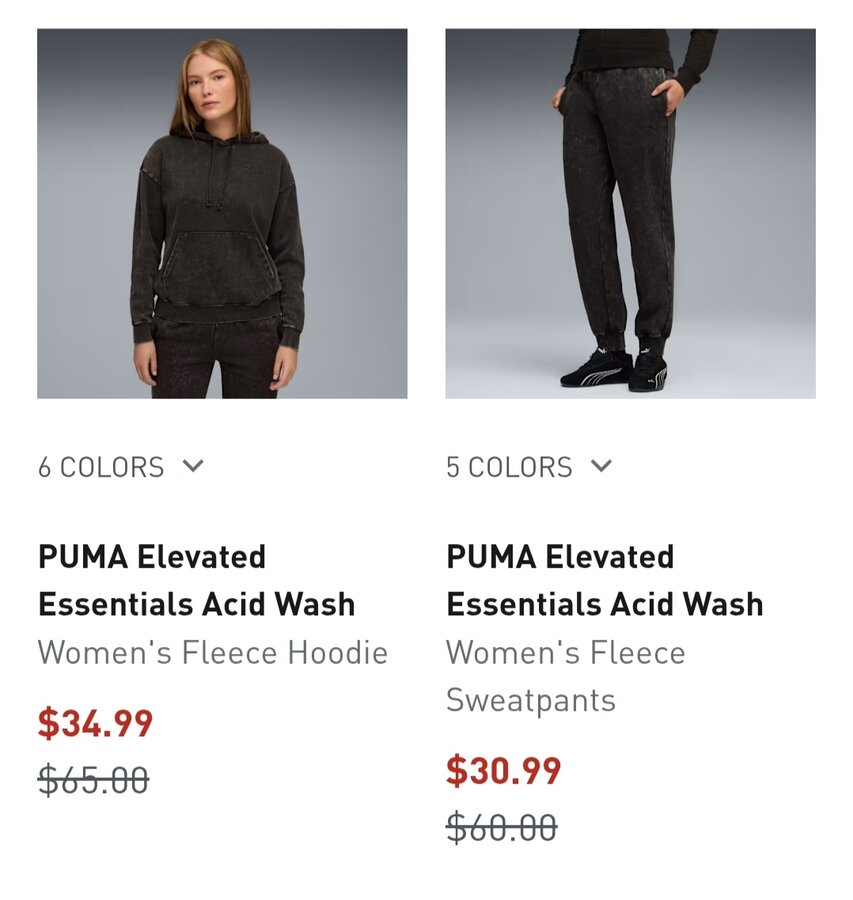The width and height of the screenshot is (853, 900).
Task: Select the Women's Fleece Sweatpants subtitle
Action: pos(565,676)
